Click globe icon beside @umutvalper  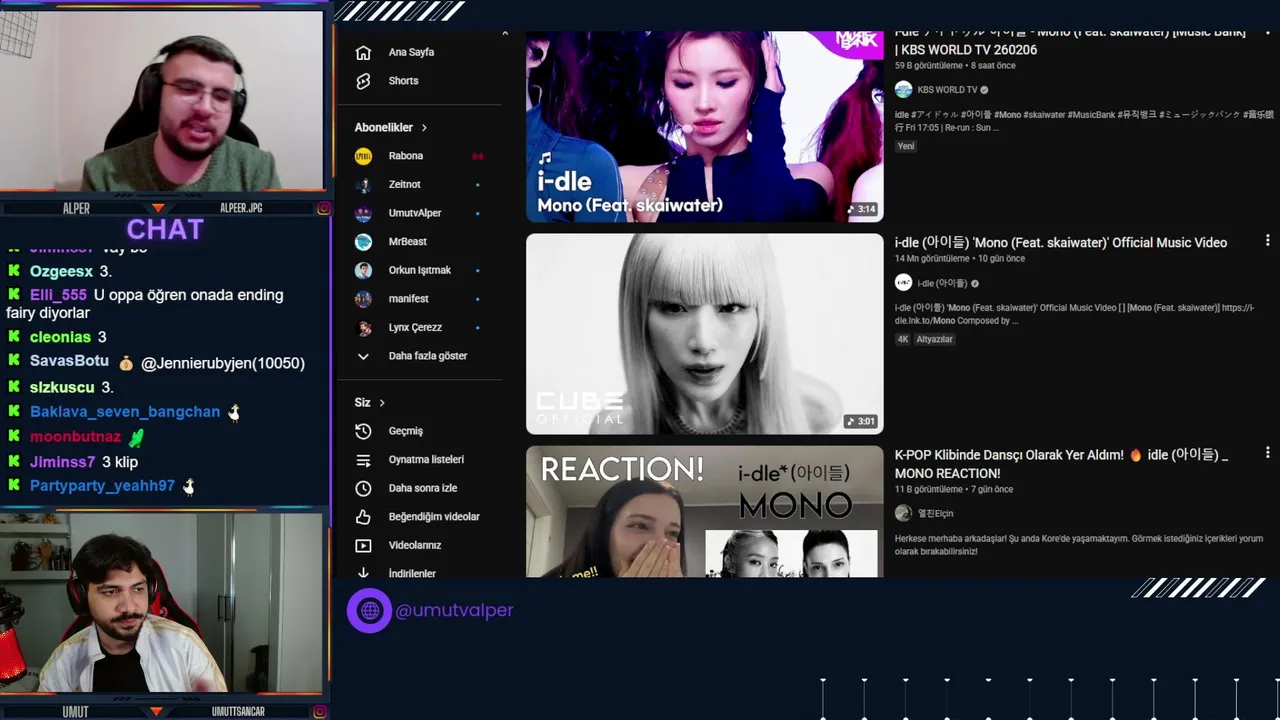369,610
